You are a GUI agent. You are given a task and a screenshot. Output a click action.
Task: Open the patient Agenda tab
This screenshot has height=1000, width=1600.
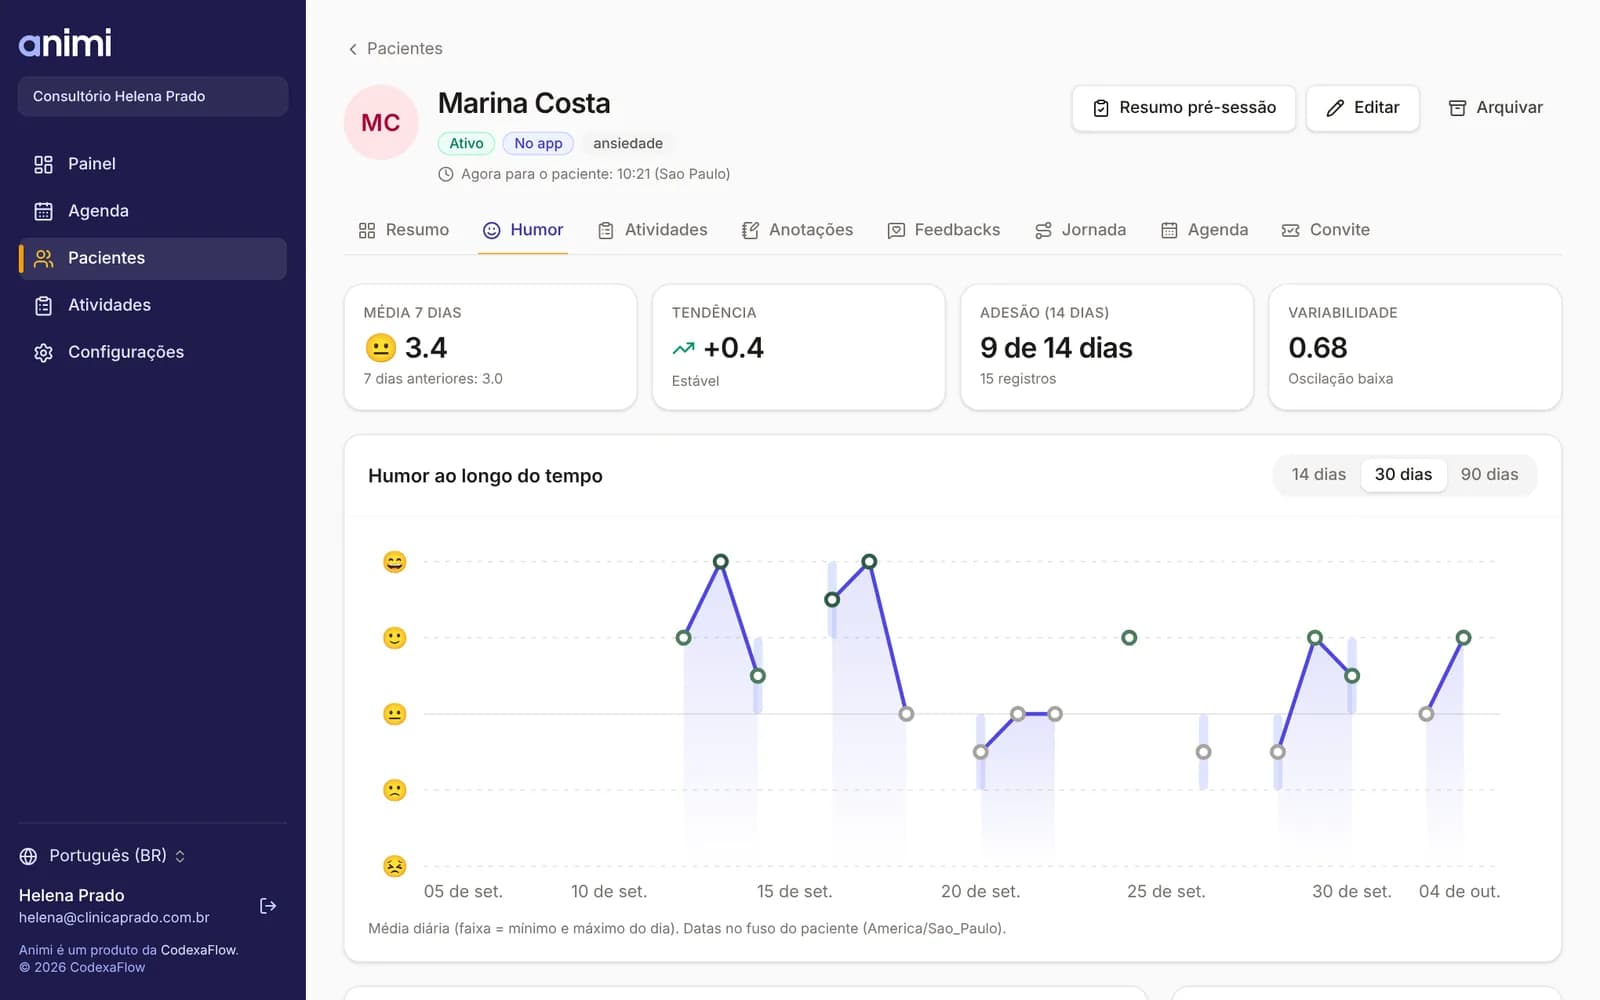point(1204,230)
